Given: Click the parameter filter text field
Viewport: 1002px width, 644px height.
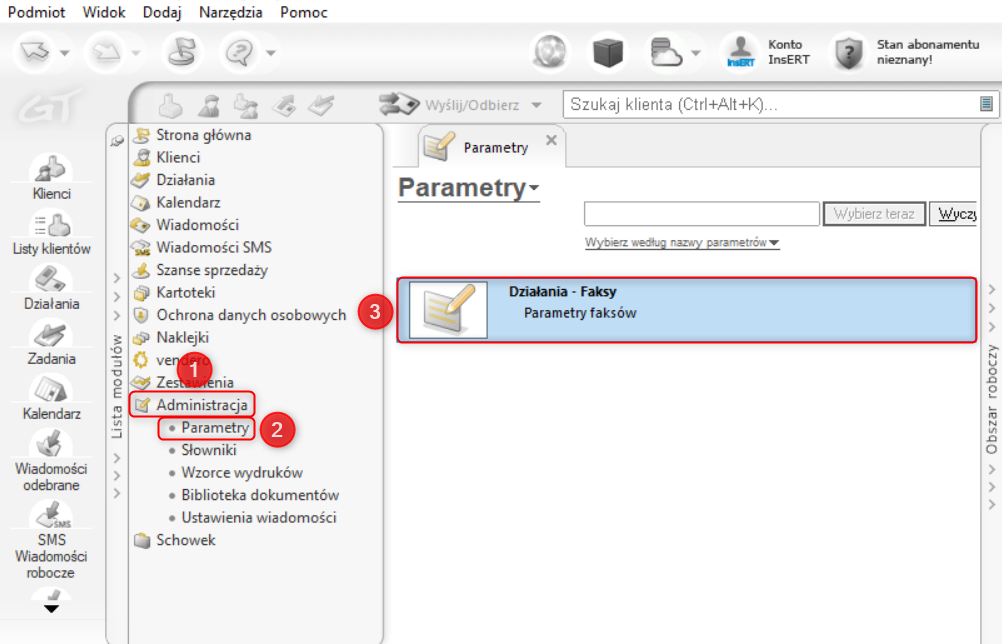Looking at the screenshot, I should coord(702,213).
